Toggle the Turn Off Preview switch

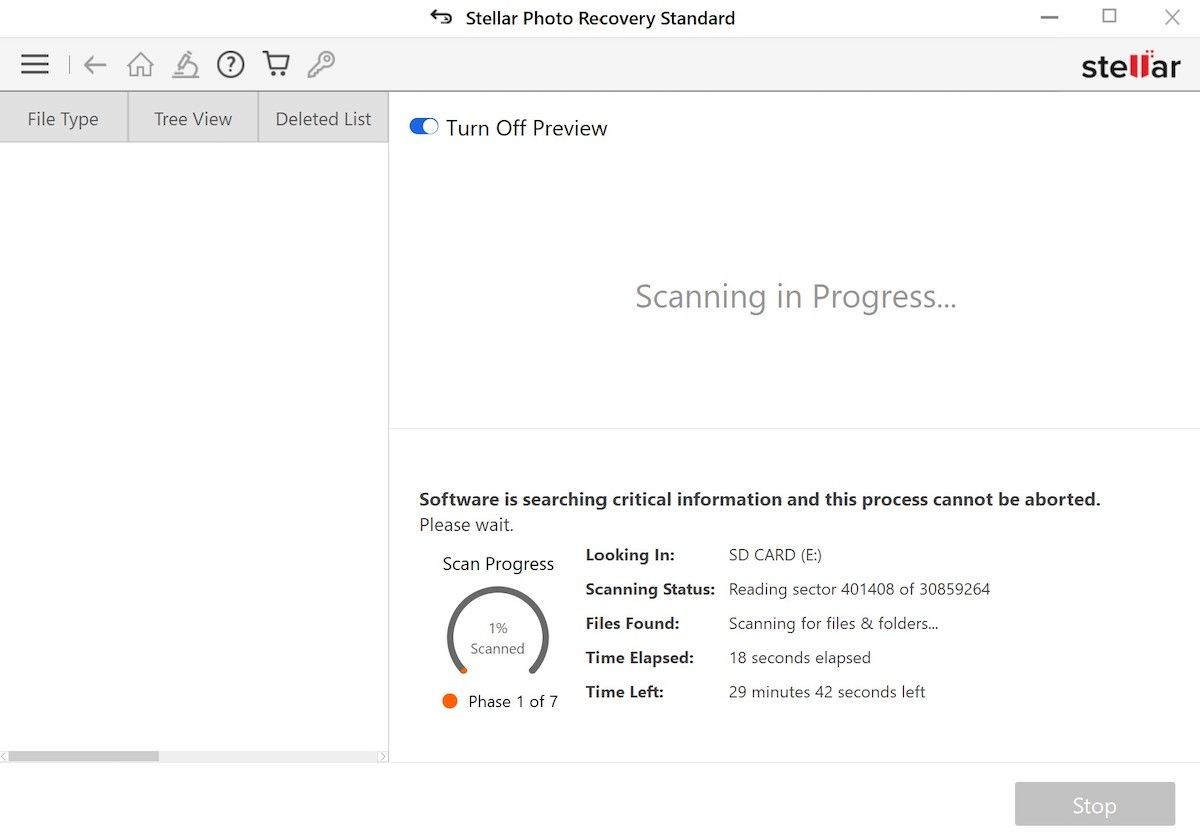coord(424,127)
